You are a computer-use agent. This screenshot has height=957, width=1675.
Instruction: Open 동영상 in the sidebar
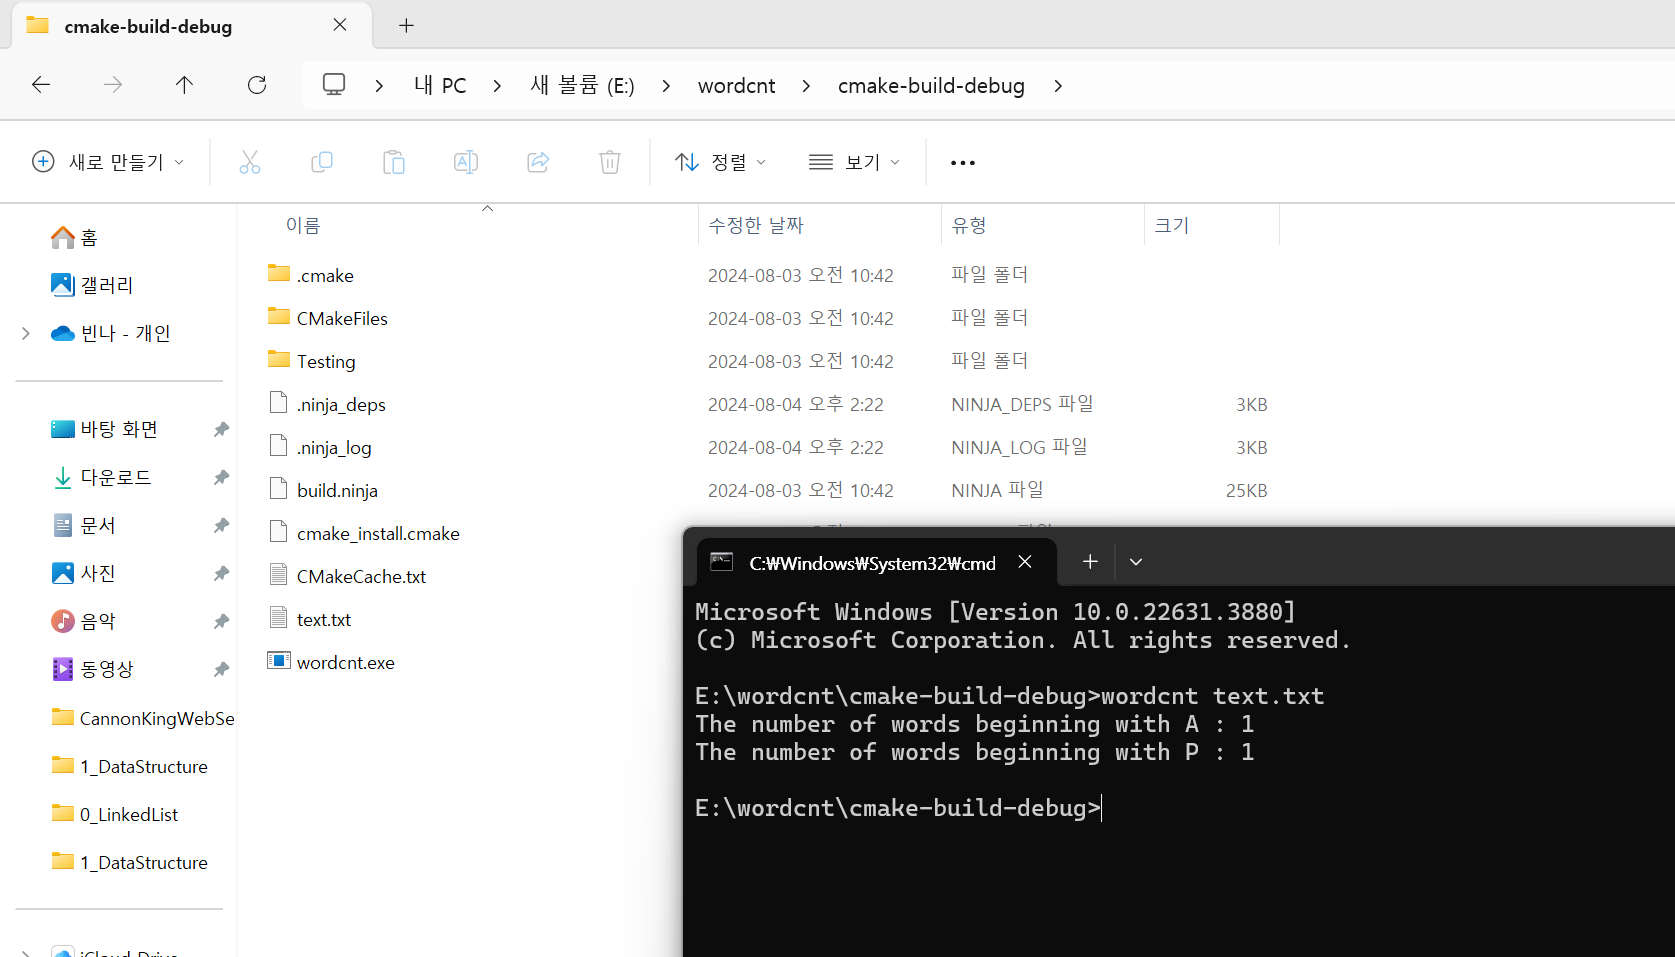tap(92, 669)
